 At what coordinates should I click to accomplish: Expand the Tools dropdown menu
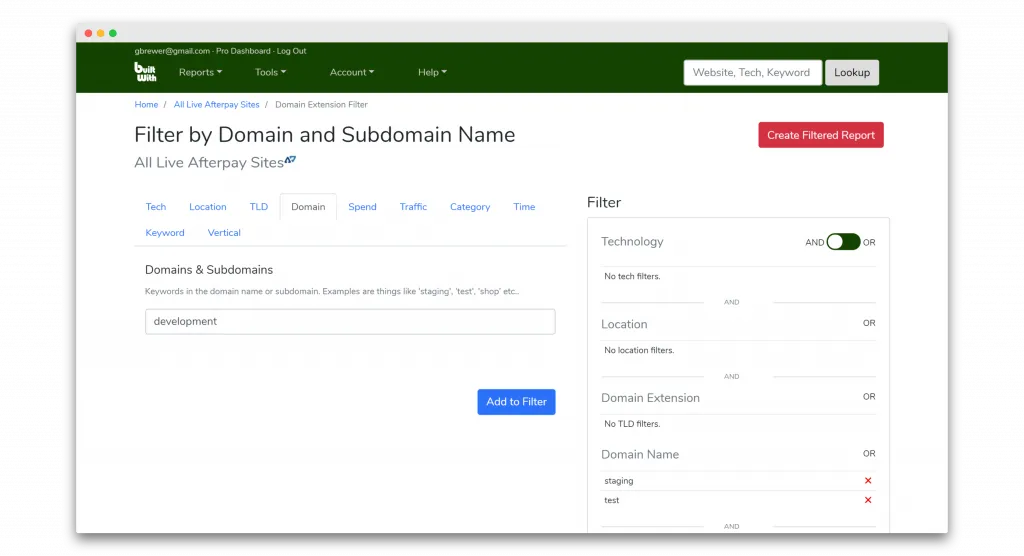[x=270, y=72]
